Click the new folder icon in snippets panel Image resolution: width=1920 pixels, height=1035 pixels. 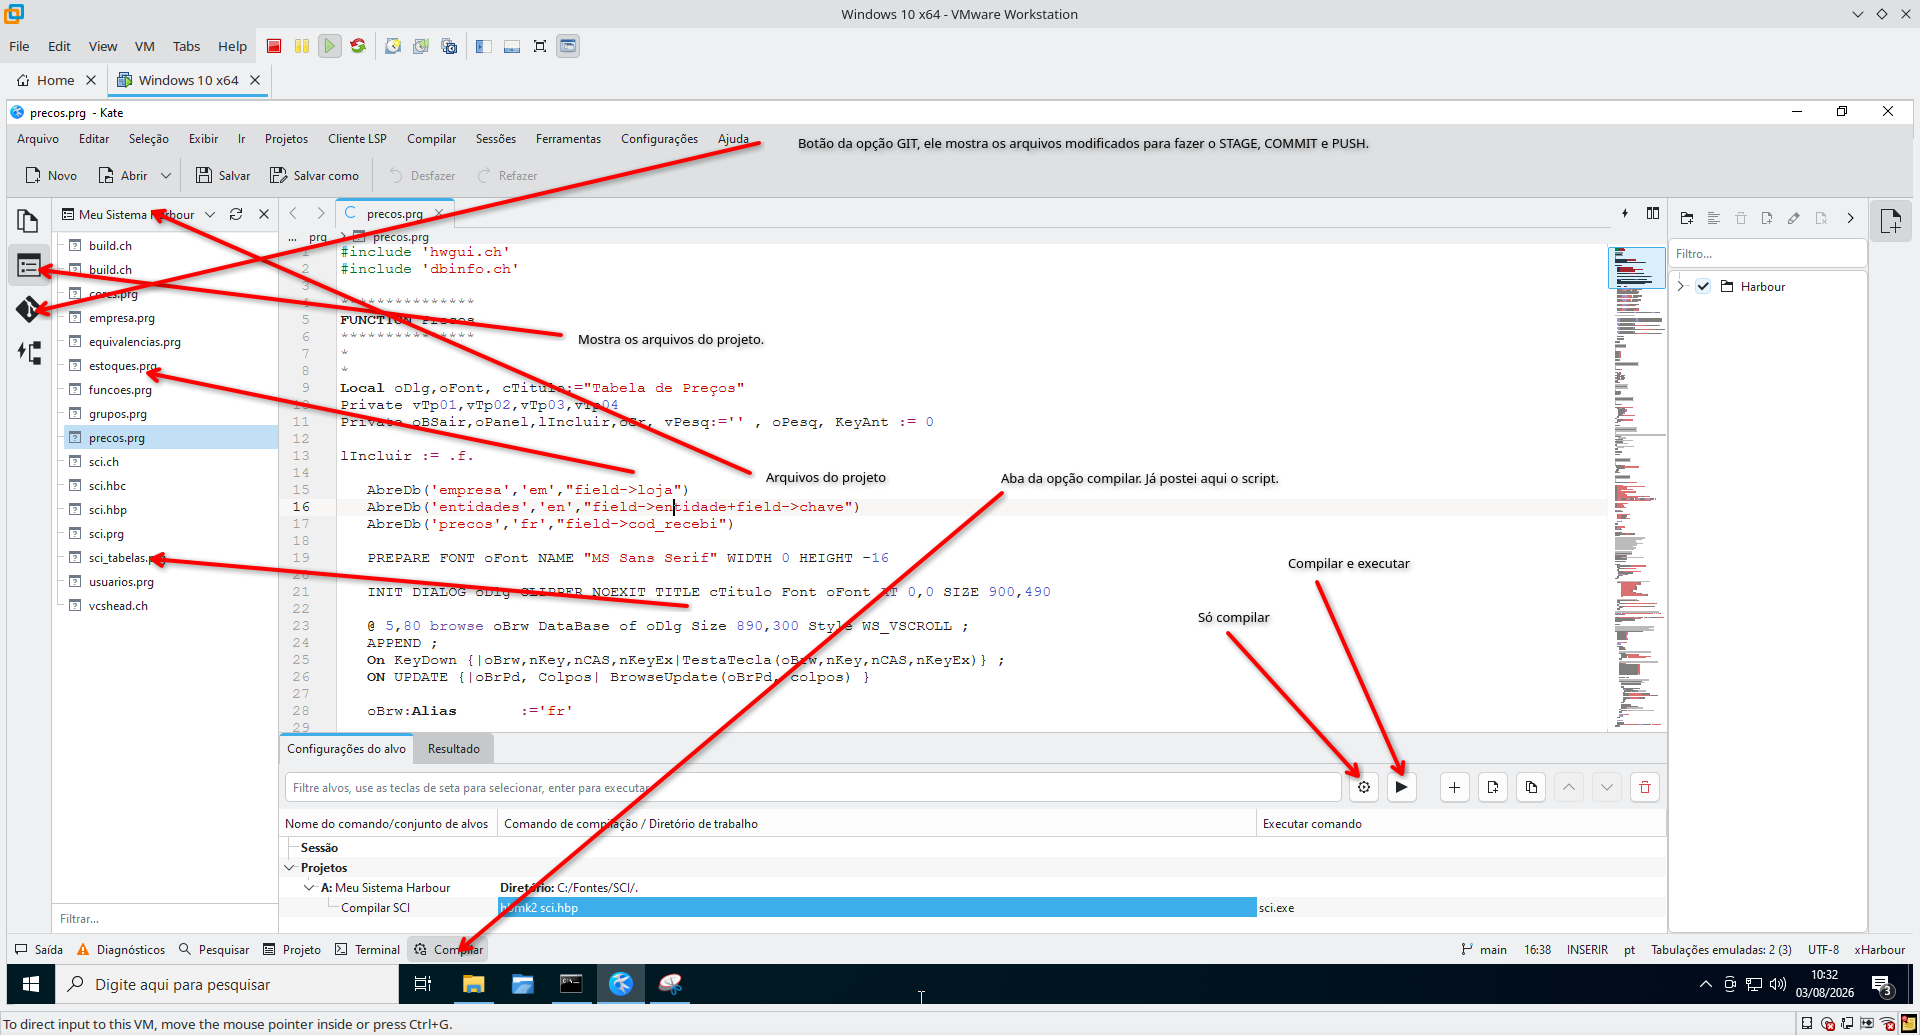1687,218
